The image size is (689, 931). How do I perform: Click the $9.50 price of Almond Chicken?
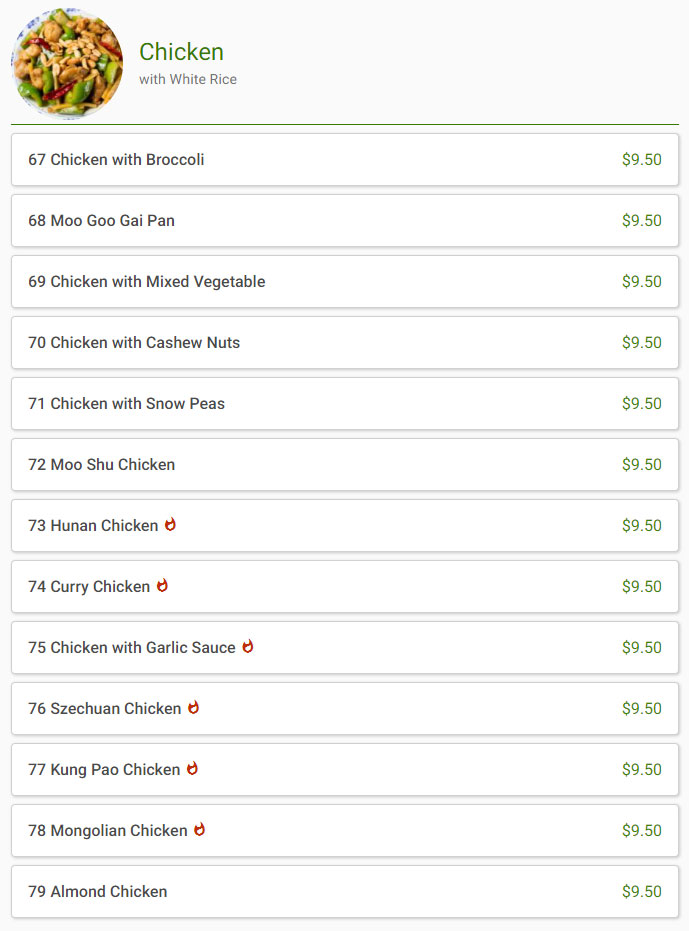tap(641, 891)
